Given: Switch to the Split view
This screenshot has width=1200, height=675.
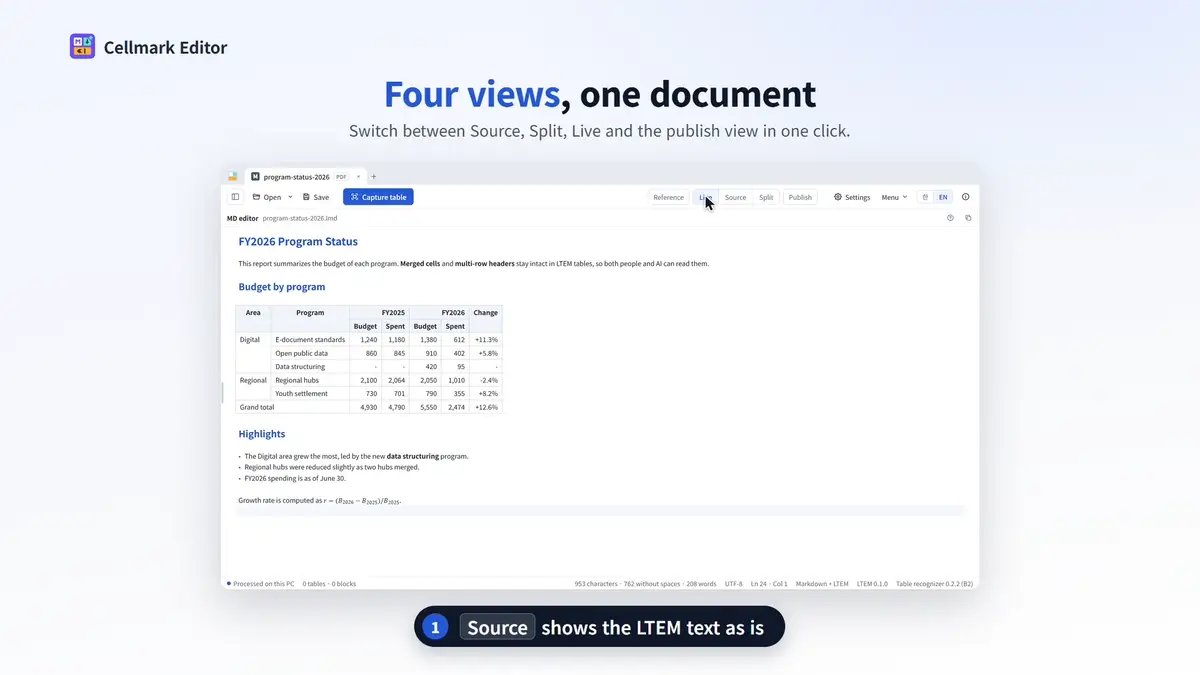Looking at the screenshot, I should (766, 197).
